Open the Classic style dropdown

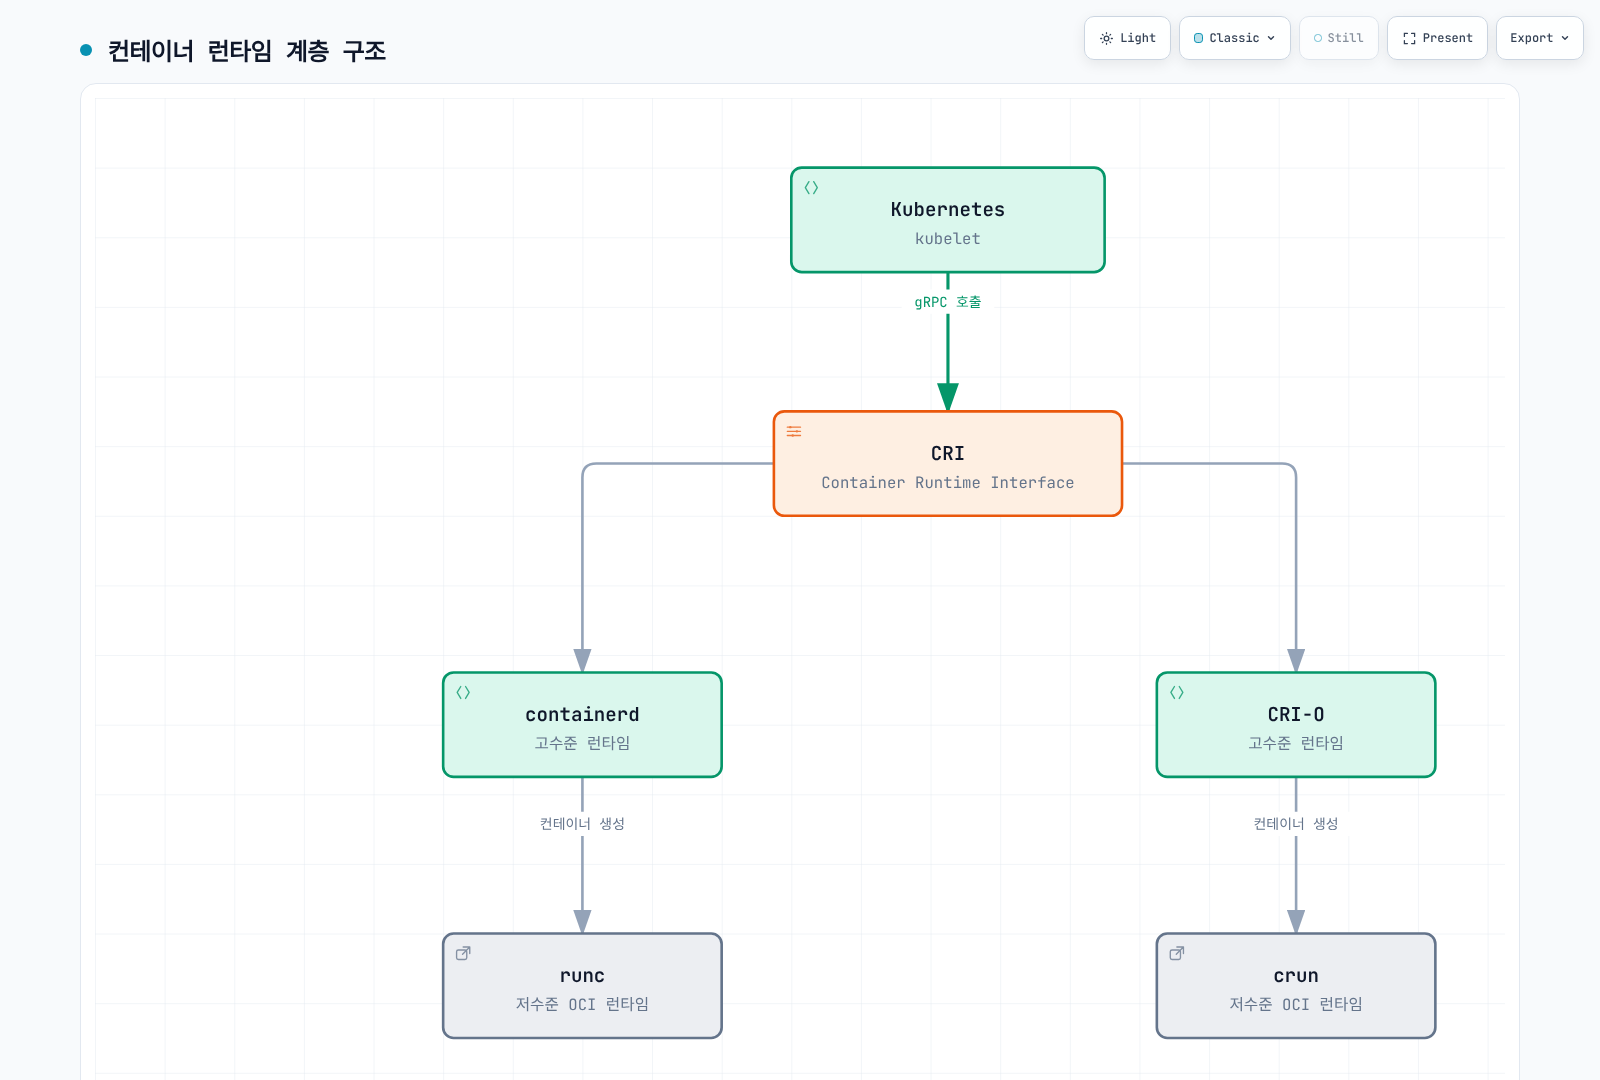(1235, 38)
